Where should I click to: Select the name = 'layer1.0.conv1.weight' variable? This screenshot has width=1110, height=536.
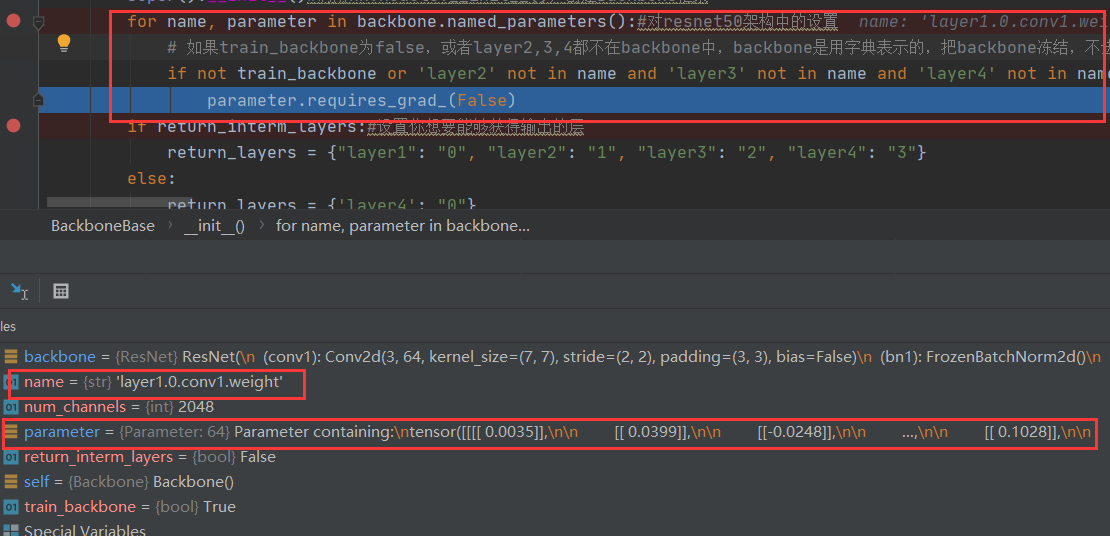pyautogui.click(x=154, y=382)
